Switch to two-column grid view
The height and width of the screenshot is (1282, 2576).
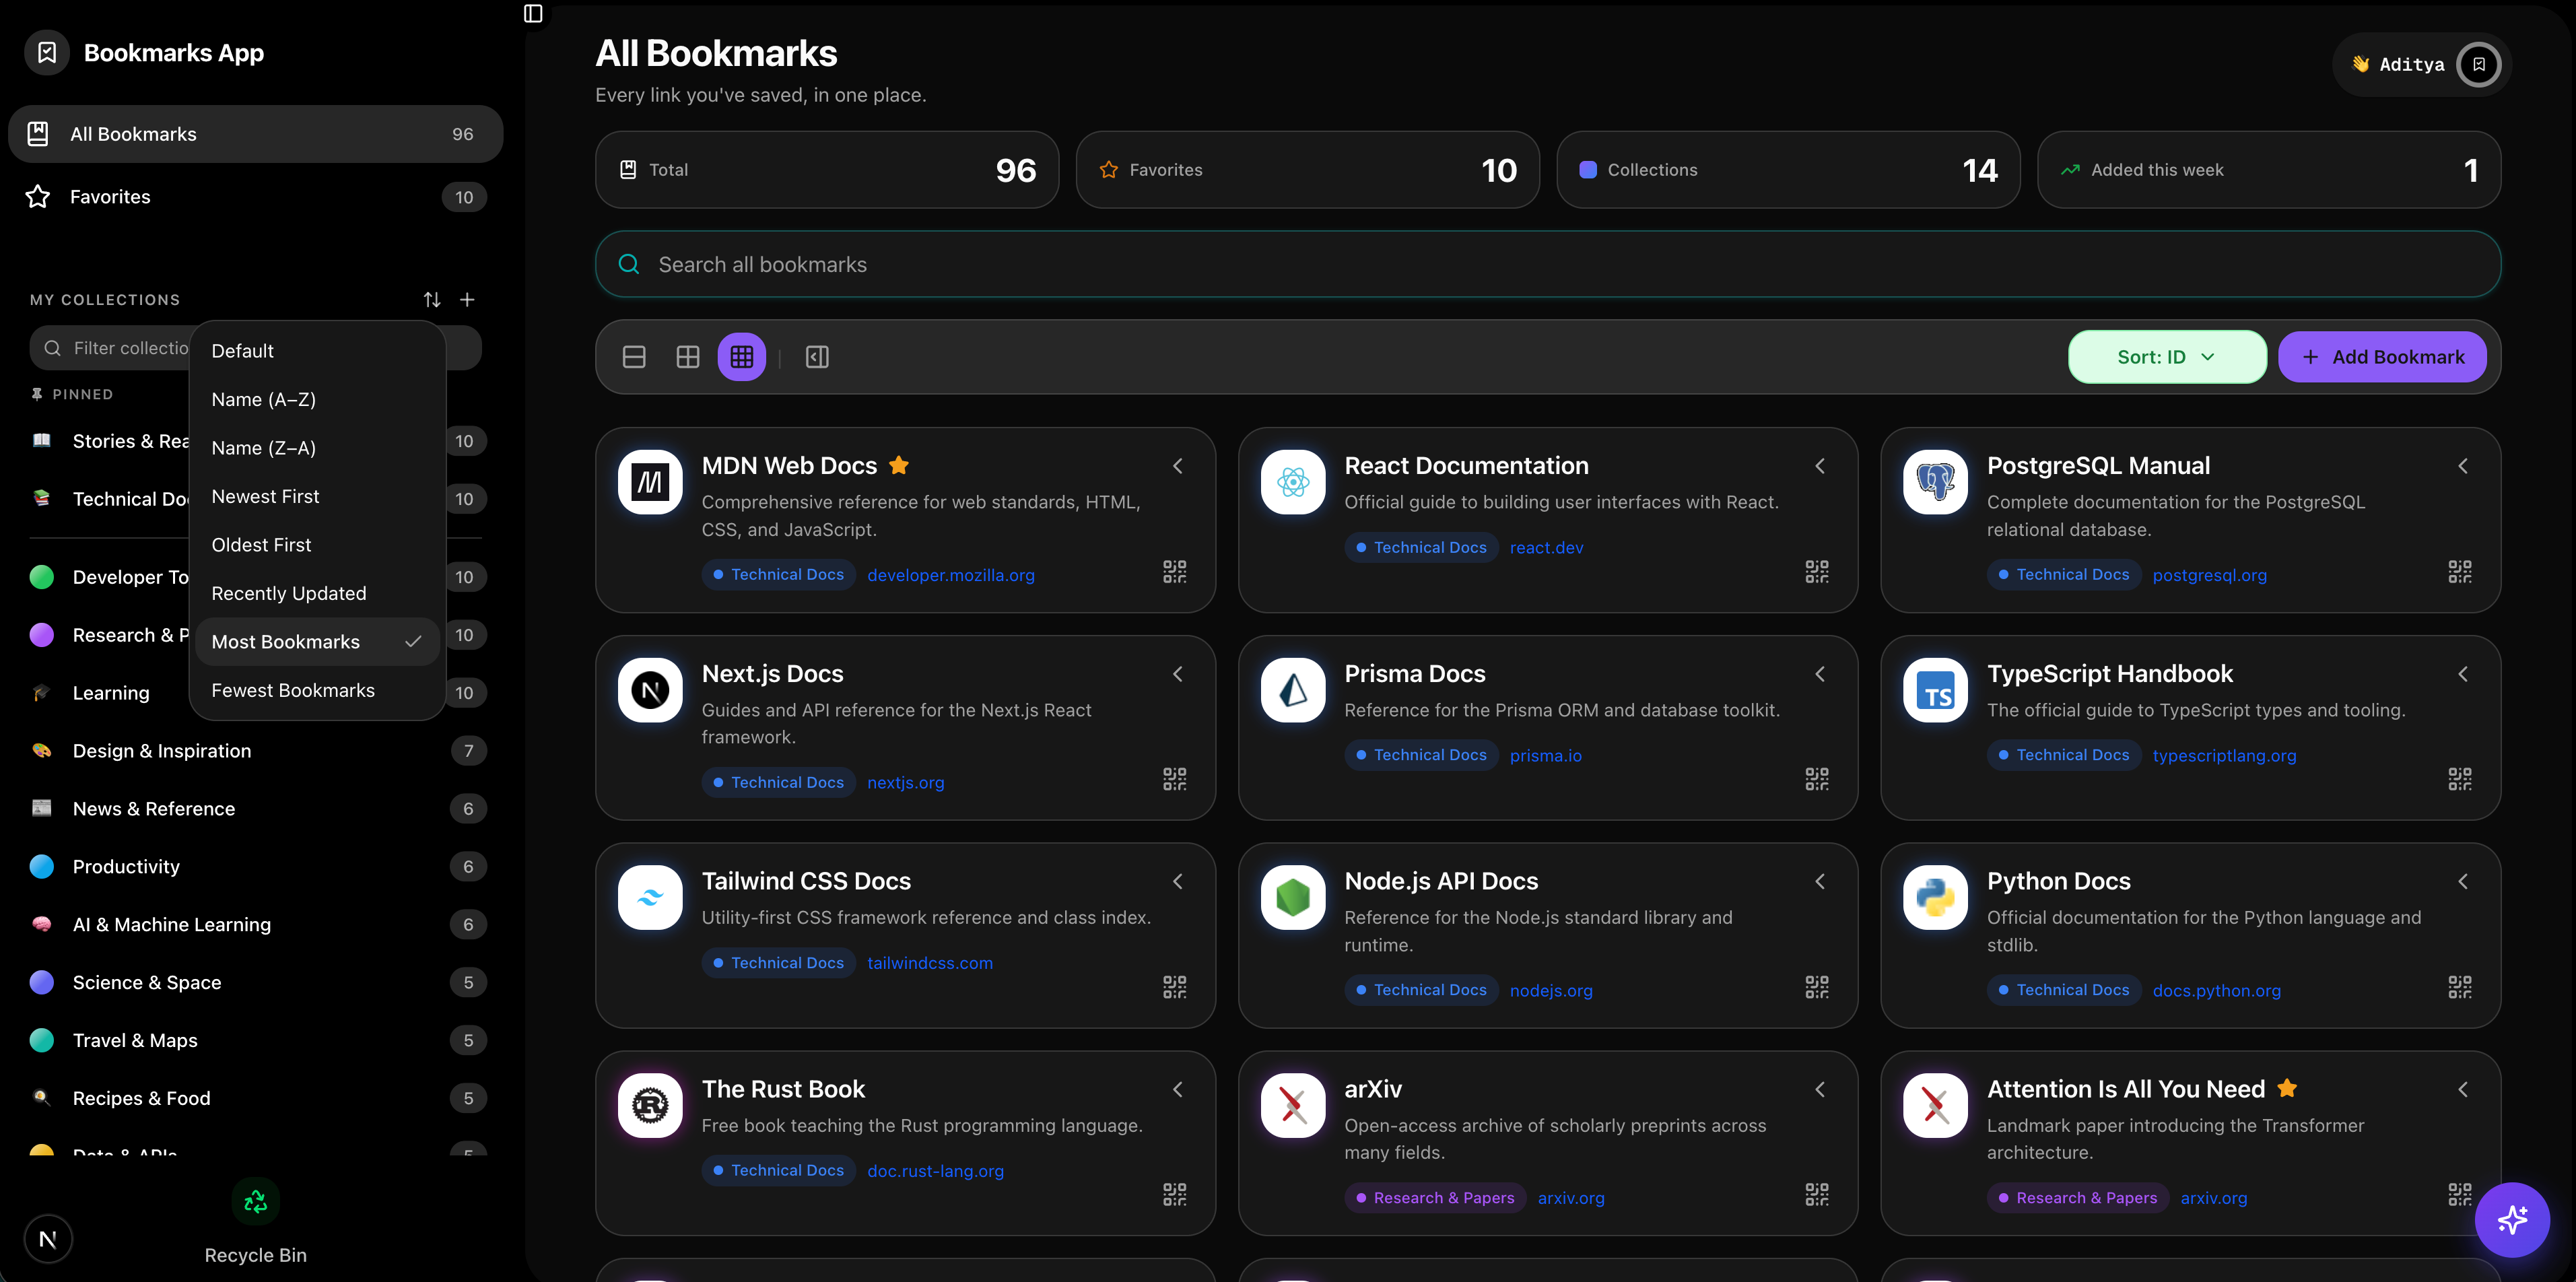(x=688, y=357)
